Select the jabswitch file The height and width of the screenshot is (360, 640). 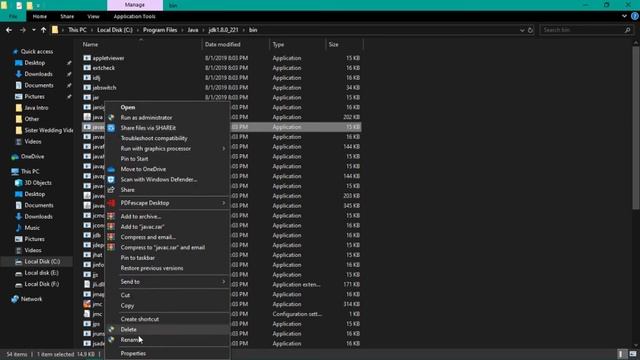pos(104,88)
